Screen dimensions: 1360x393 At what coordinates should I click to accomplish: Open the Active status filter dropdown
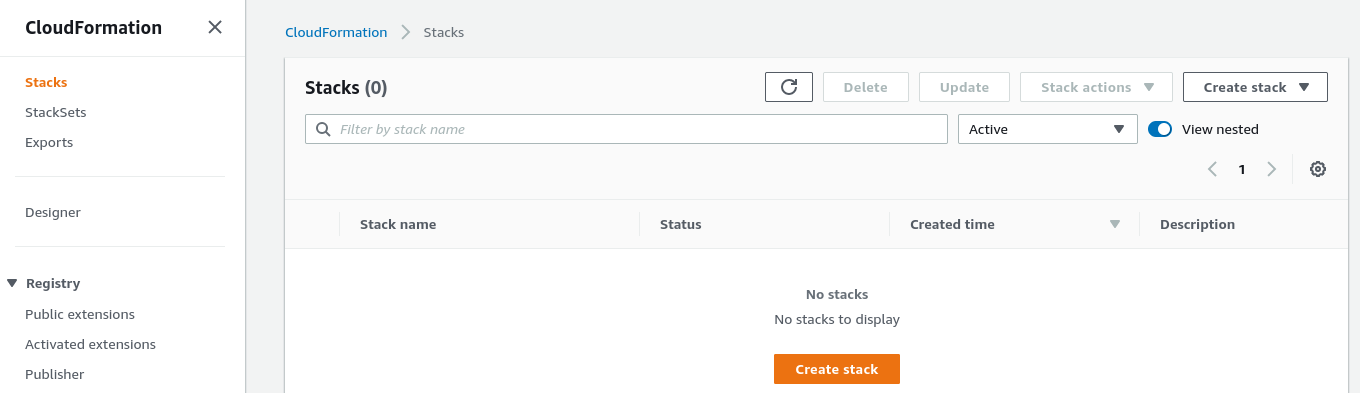[1048, 129]
